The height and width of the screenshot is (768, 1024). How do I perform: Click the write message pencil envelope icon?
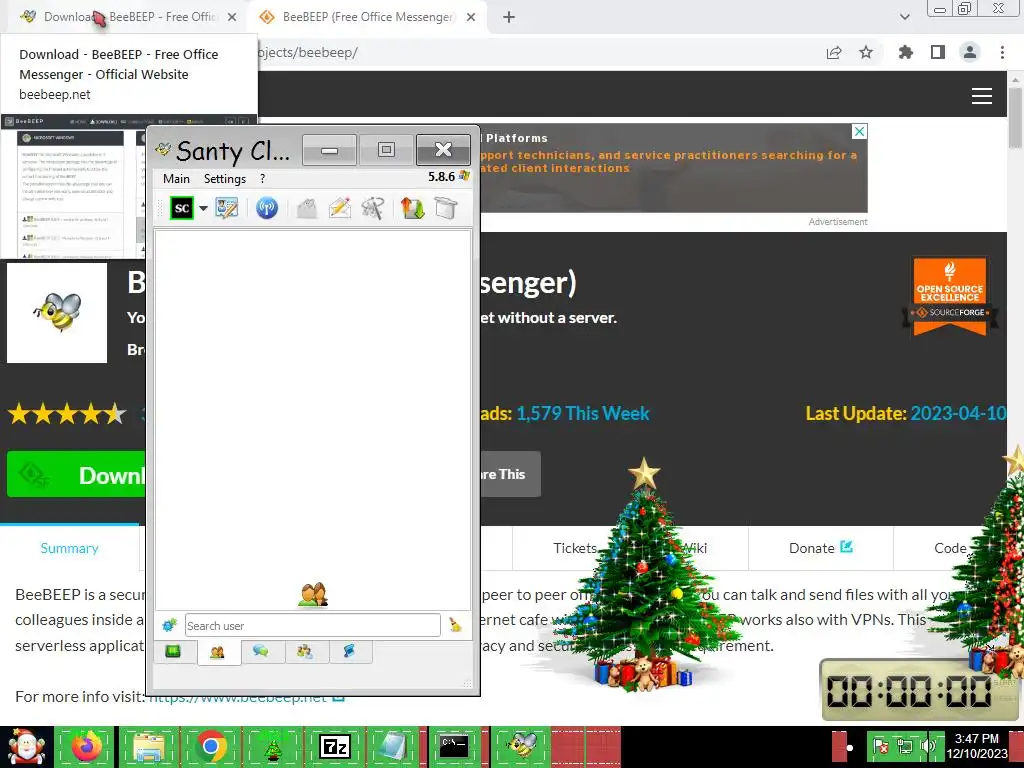click(340, 208)
